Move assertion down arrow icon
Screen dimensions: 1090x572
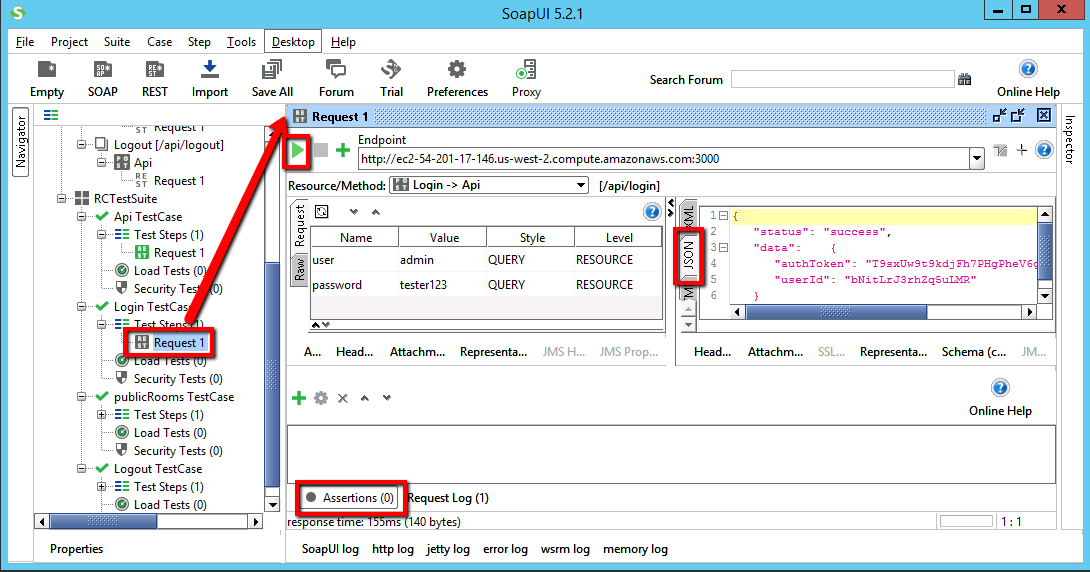pyautogui.click(x=387, y=398)
